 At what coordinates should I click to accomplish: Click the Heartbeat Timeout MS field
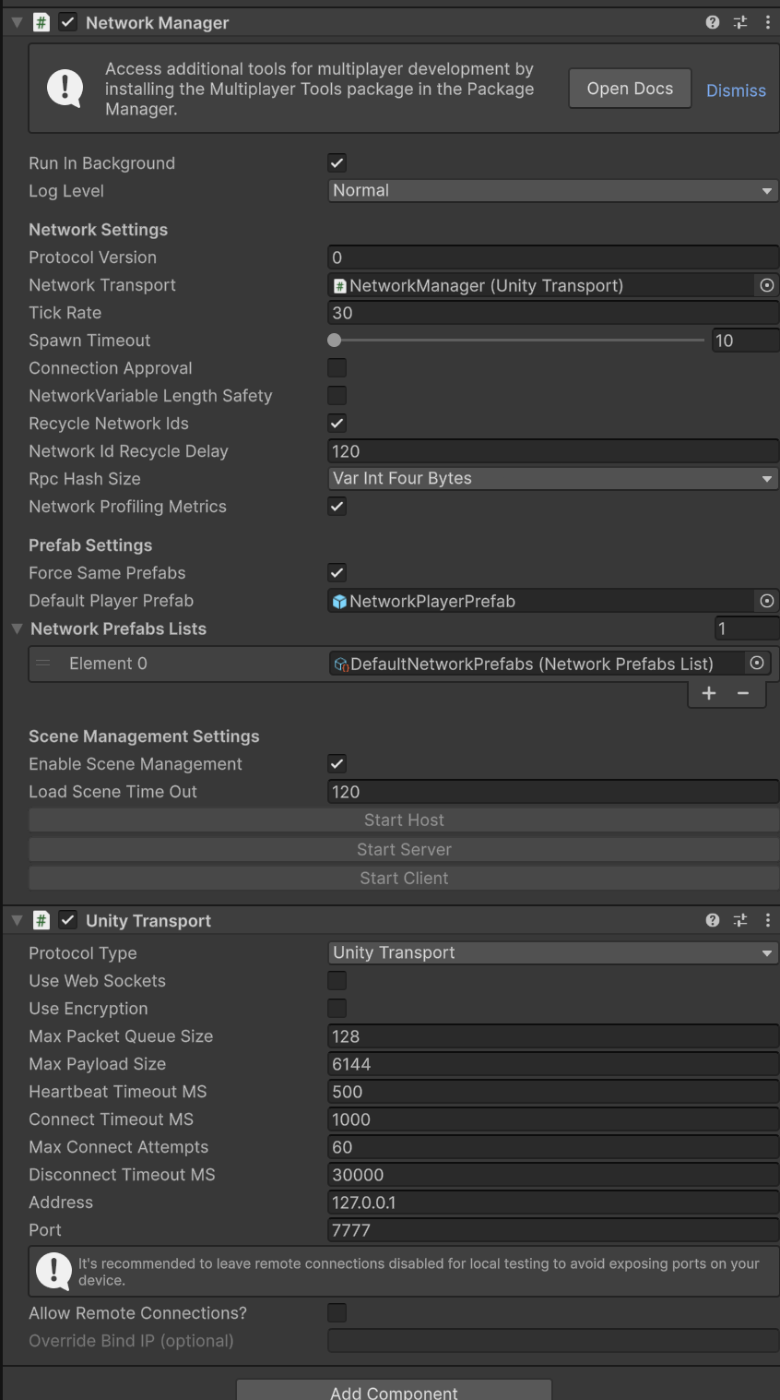(553, 1092)
